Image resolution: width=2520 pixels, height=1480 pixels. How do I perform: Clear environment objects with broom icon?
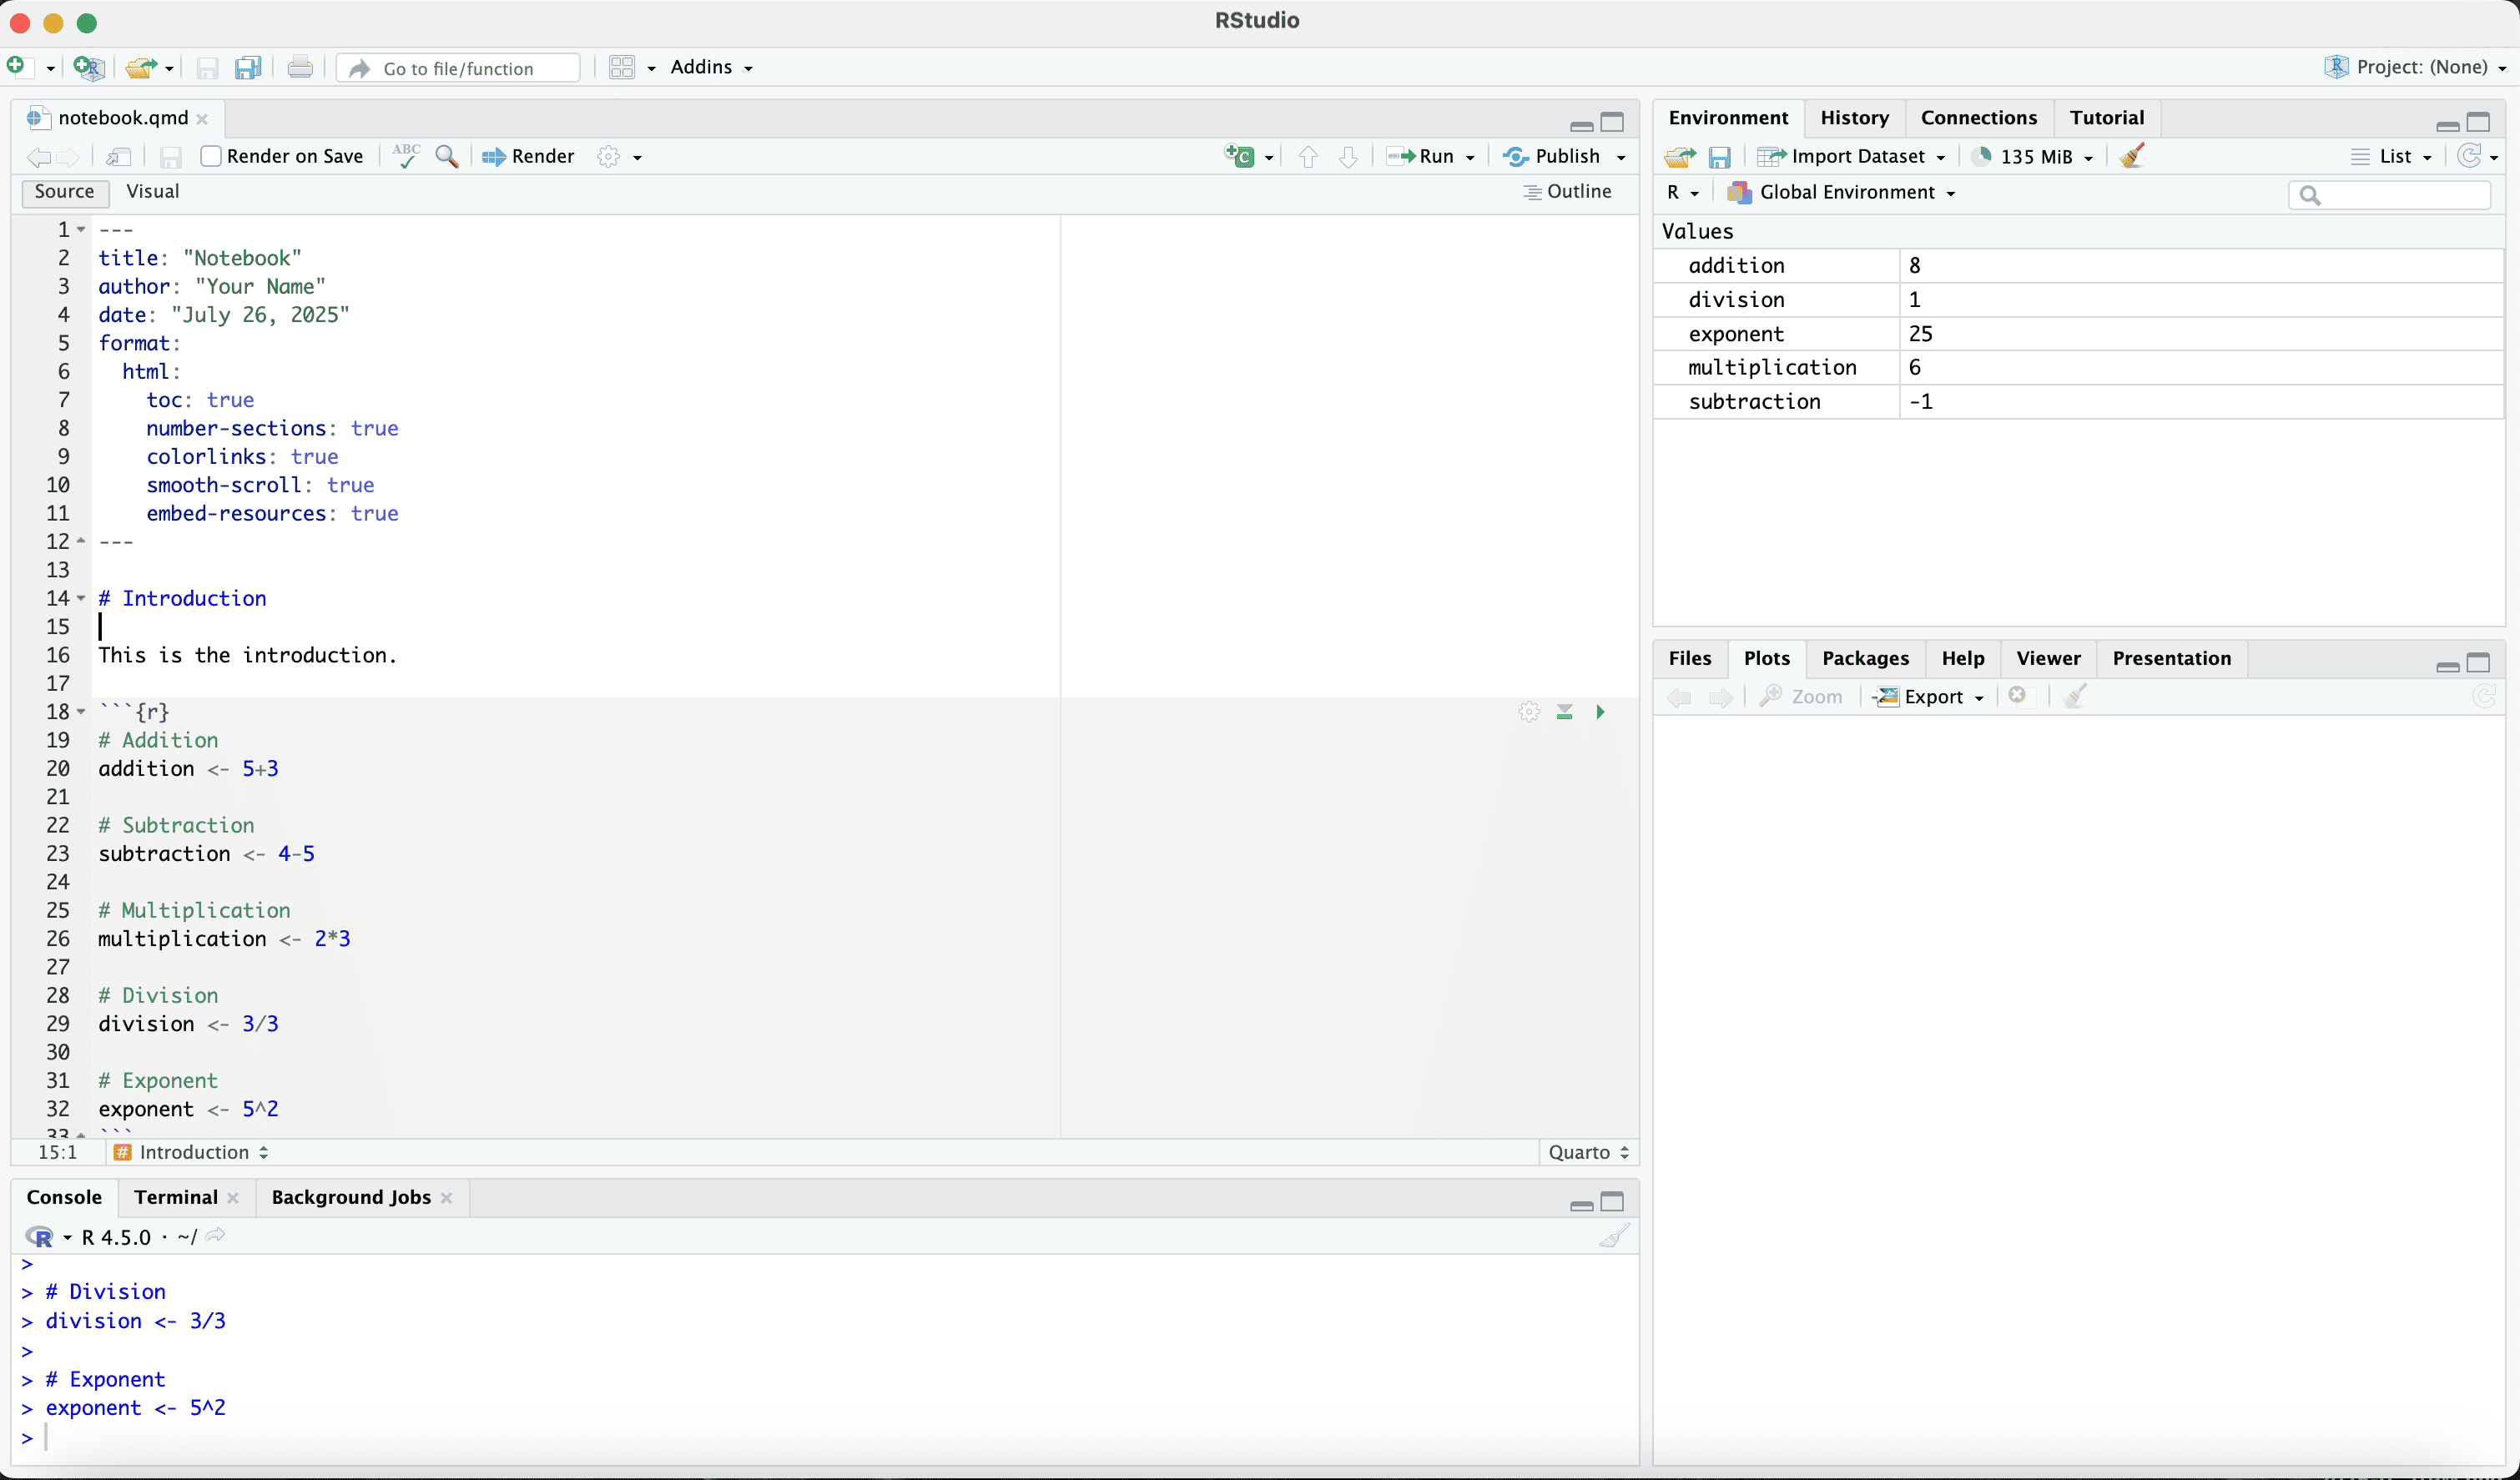(x=2132, y=156)
